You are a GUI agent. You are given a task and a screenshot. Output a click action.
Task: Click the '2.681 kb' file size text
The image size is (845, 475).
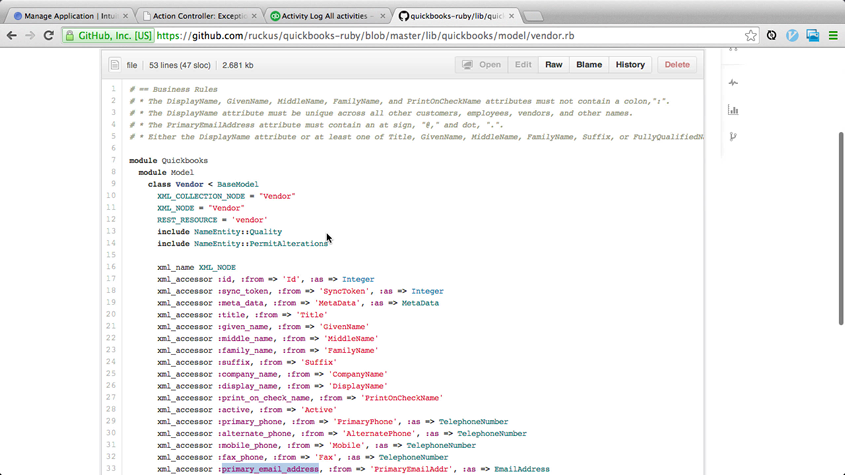238,65
